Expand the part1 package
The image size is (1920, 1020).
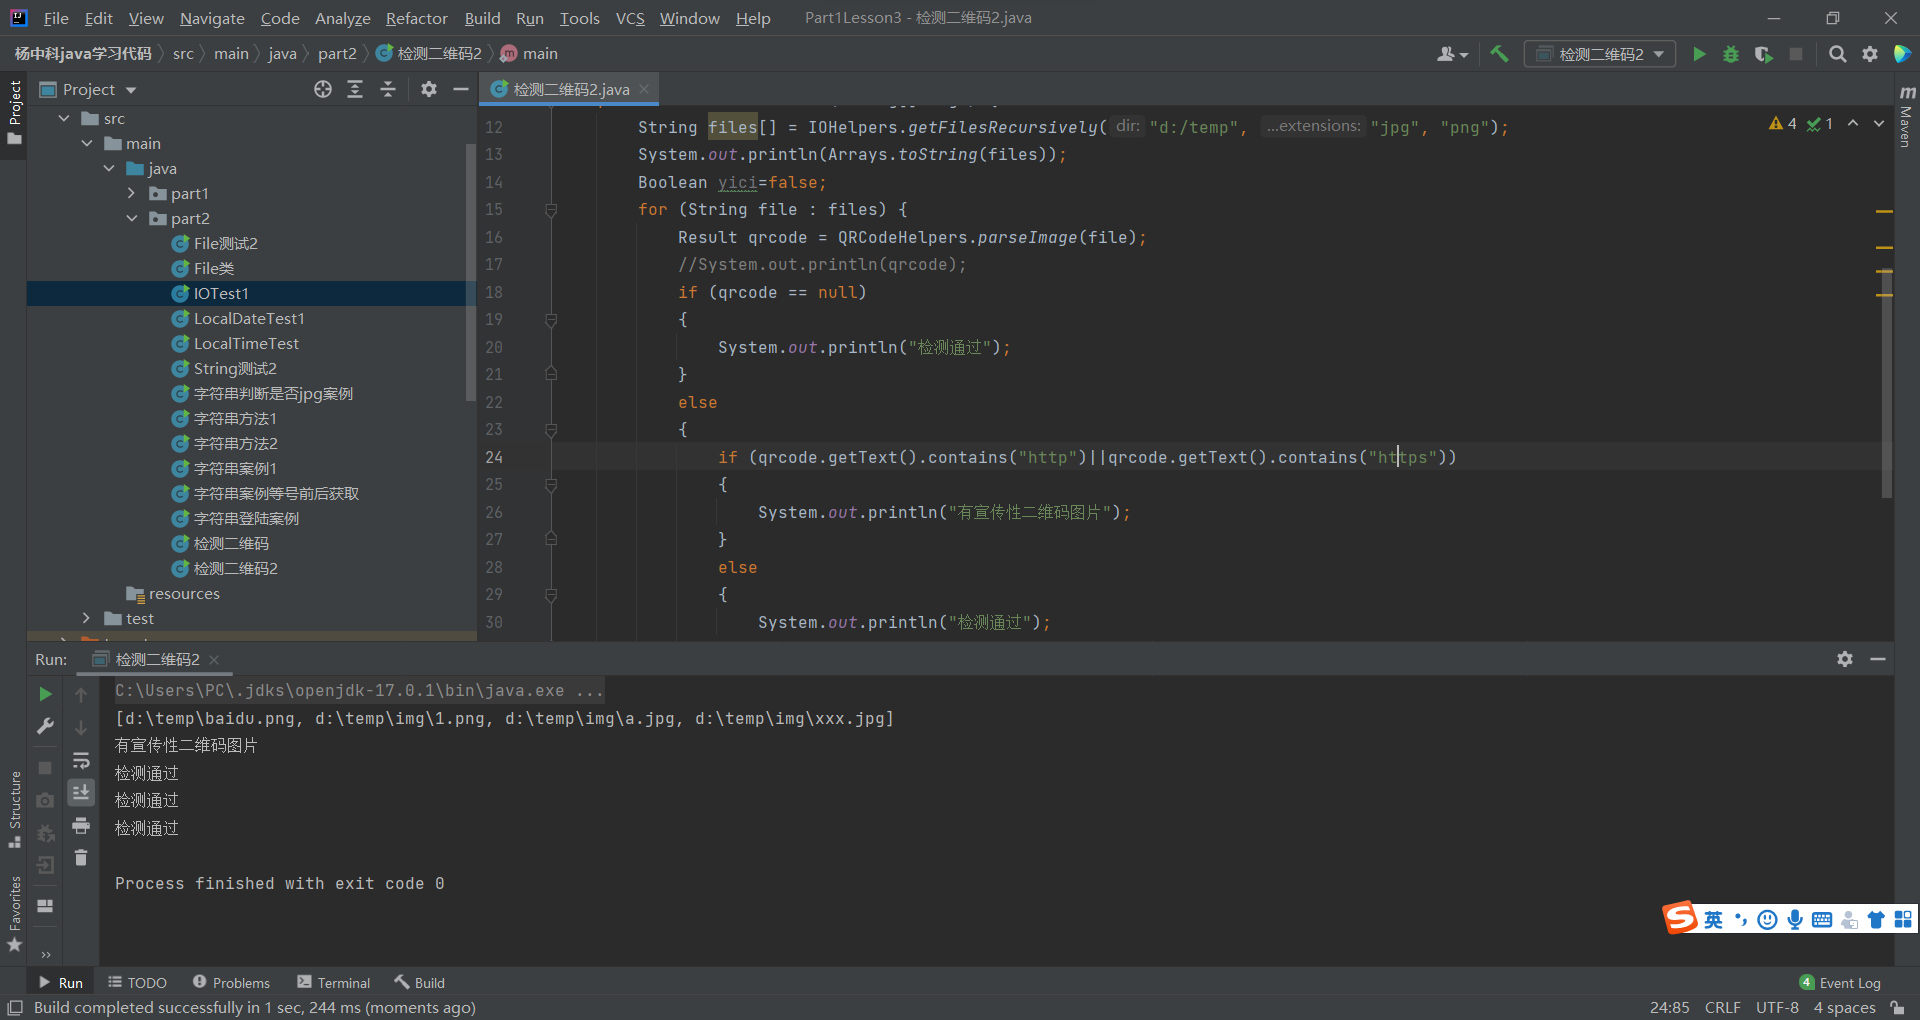tap(131, 193)
